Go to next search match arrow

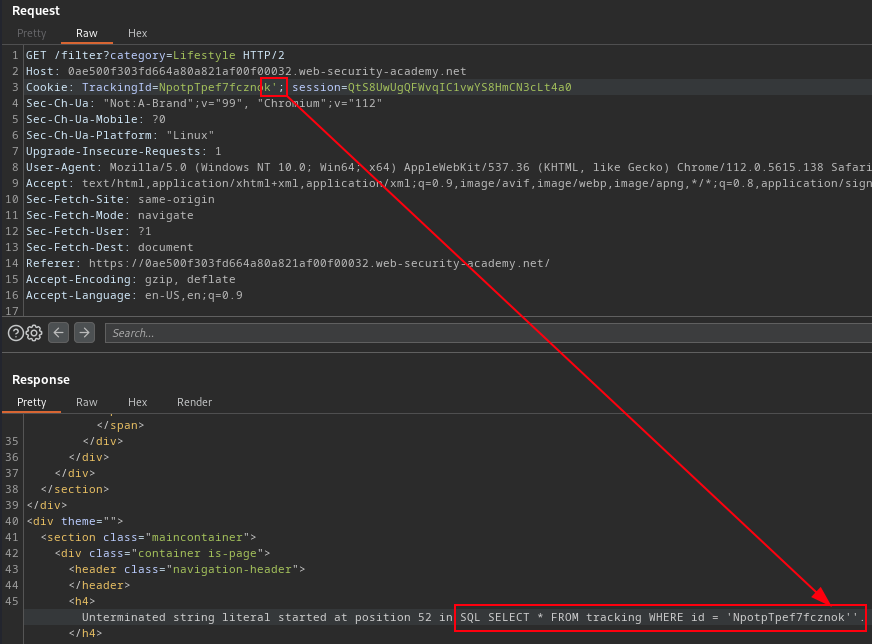tap(85, 333)
